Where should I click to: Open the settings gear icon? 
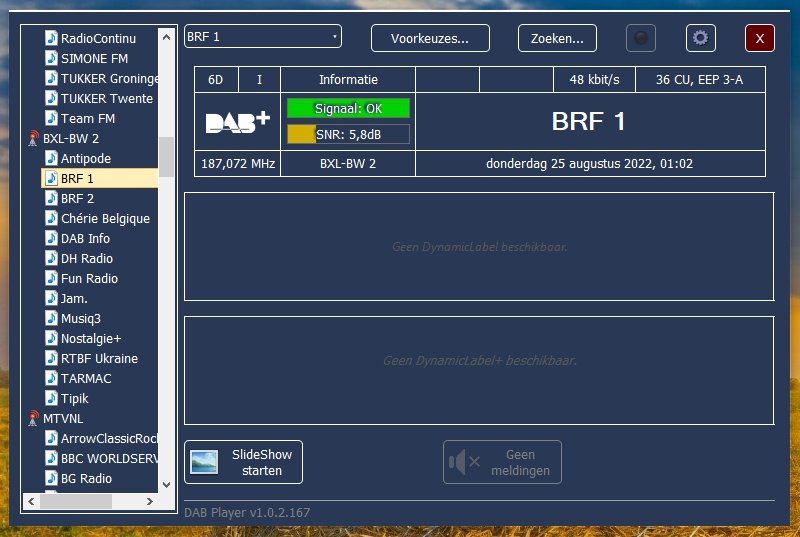701,38
